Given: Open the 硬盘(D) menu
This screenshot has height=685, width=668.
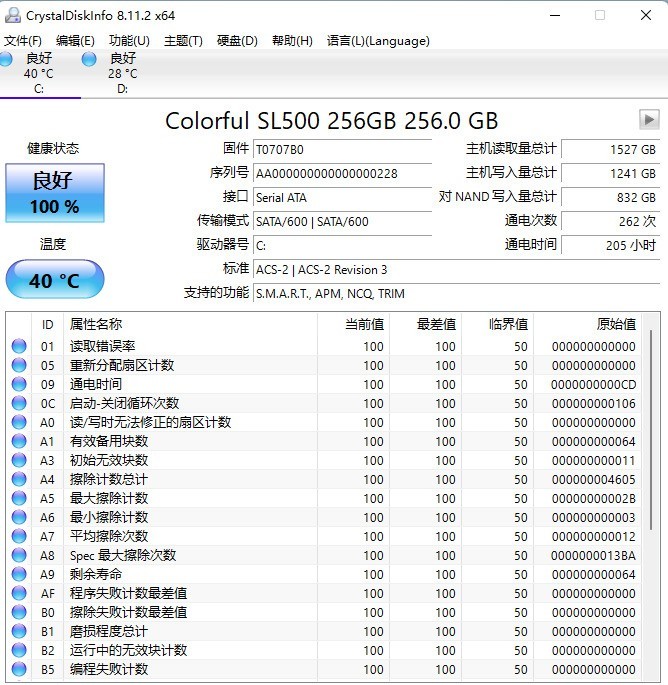Looking at the screenshot, I should tap(237, 41).
